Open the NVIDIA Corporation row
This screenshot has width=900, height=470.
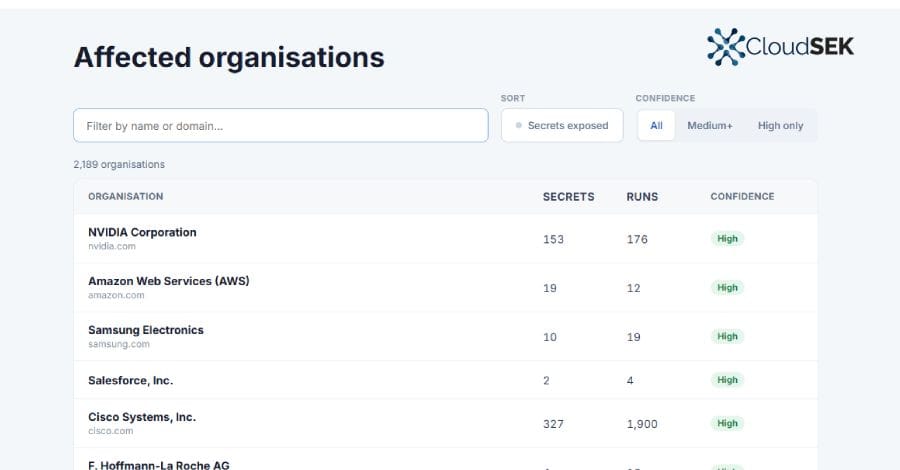(445, 239)
